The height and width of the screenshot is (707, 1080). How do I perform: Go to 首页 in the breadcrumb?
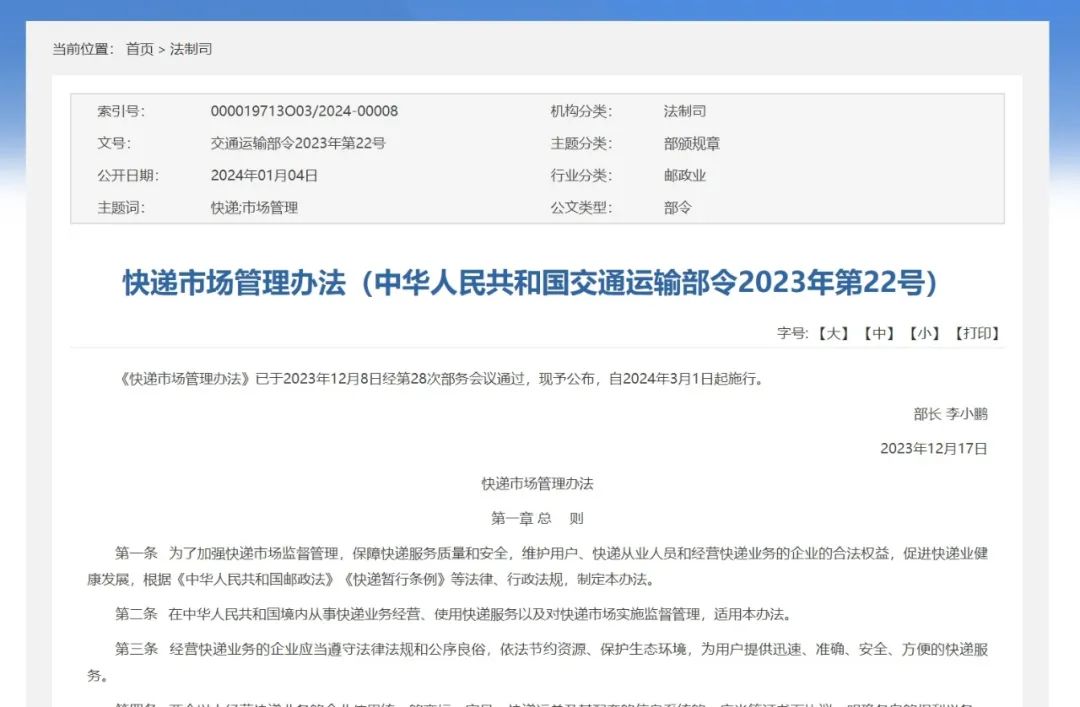coord(139,49)
